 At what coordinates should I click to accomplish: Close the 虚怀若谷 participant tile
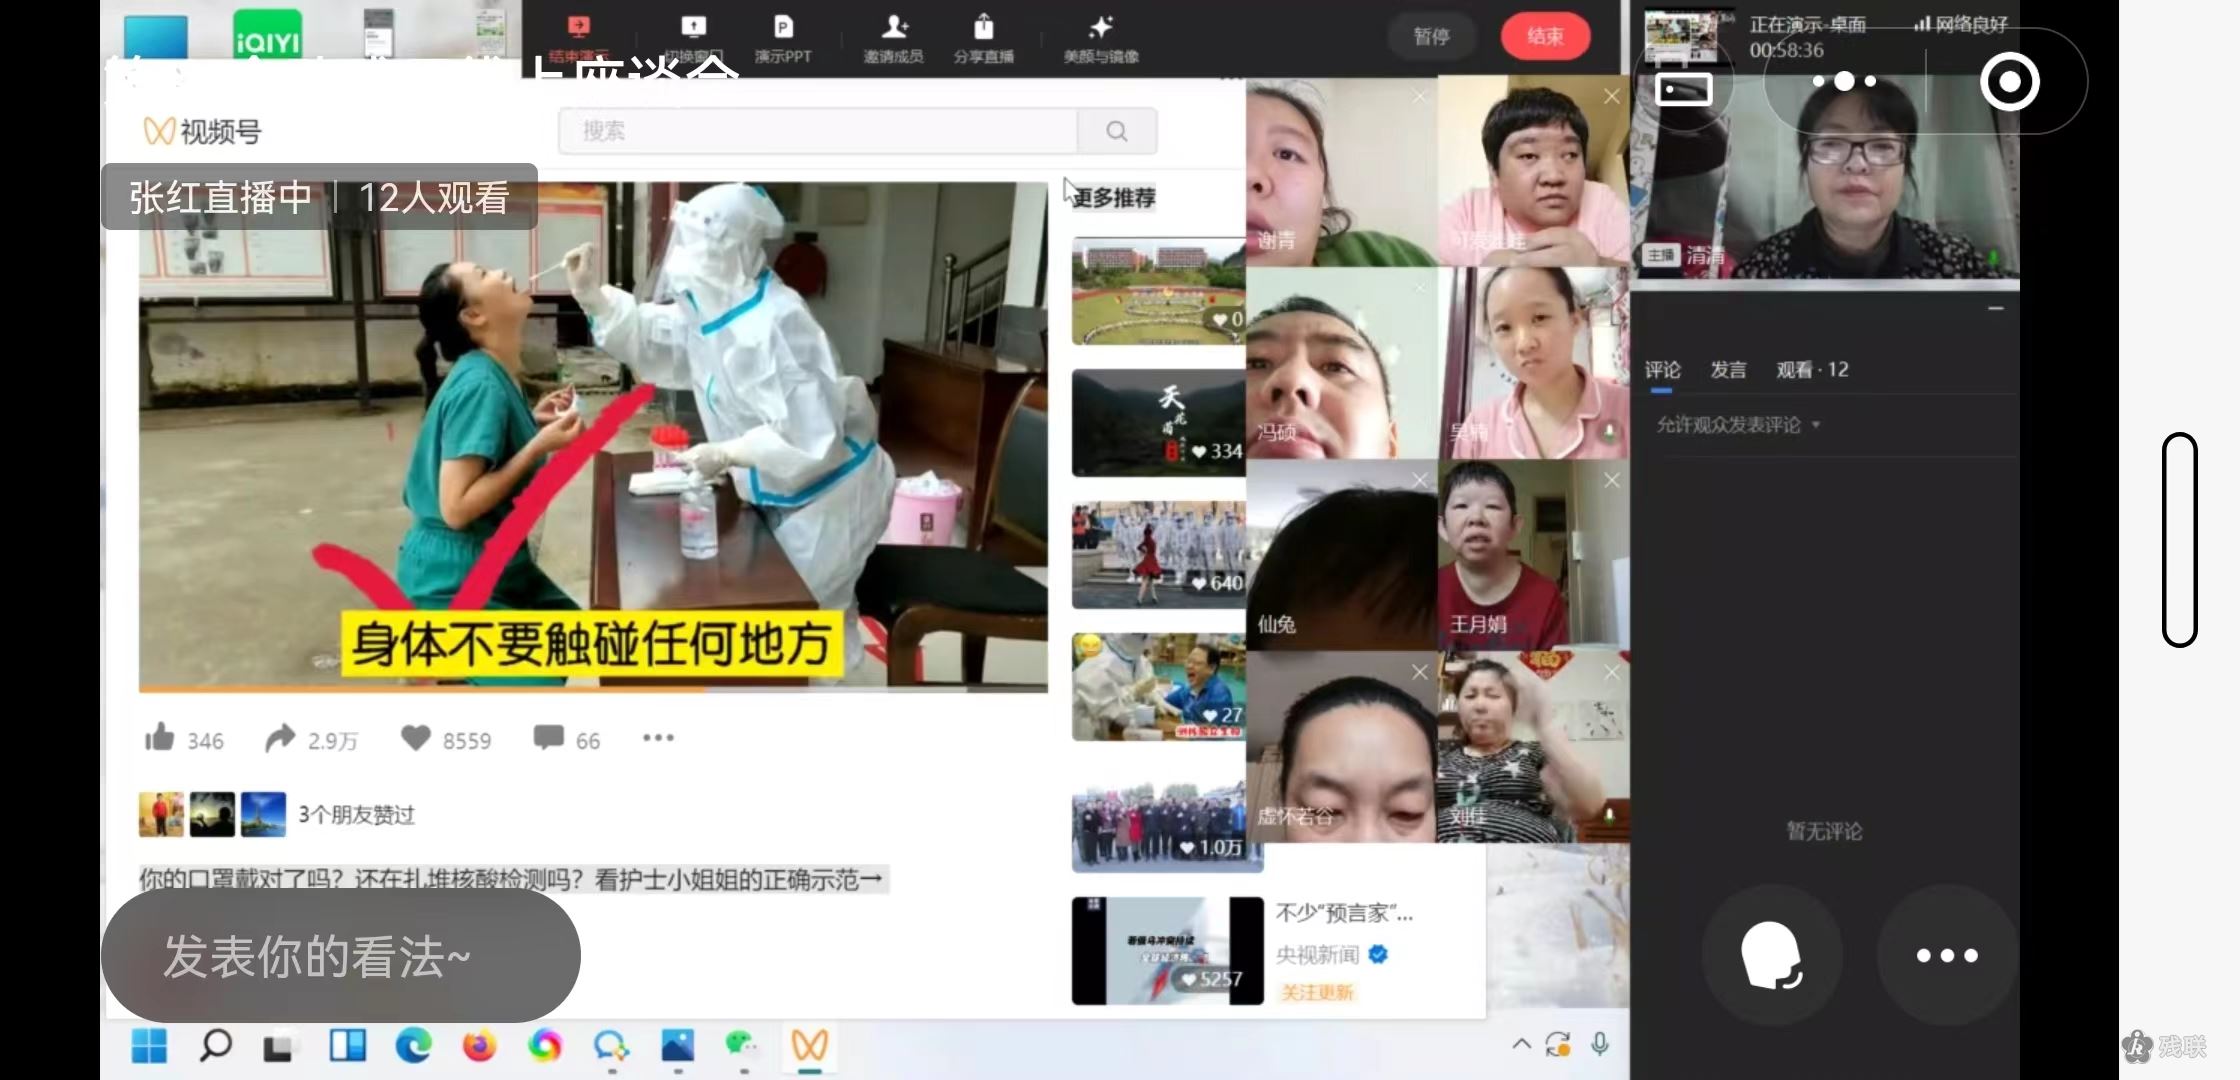(x=1420, y=672)
